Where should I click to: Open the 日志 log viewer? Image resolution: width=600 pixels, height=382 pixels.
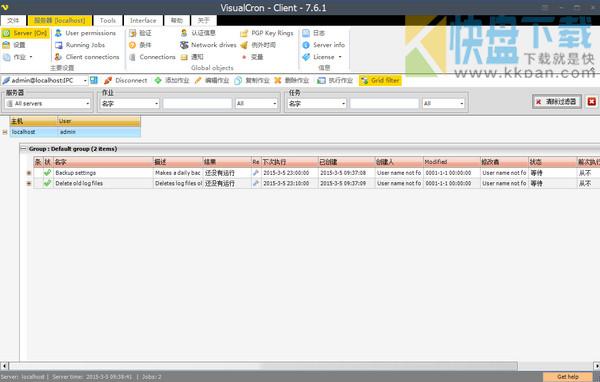[313, 33]
